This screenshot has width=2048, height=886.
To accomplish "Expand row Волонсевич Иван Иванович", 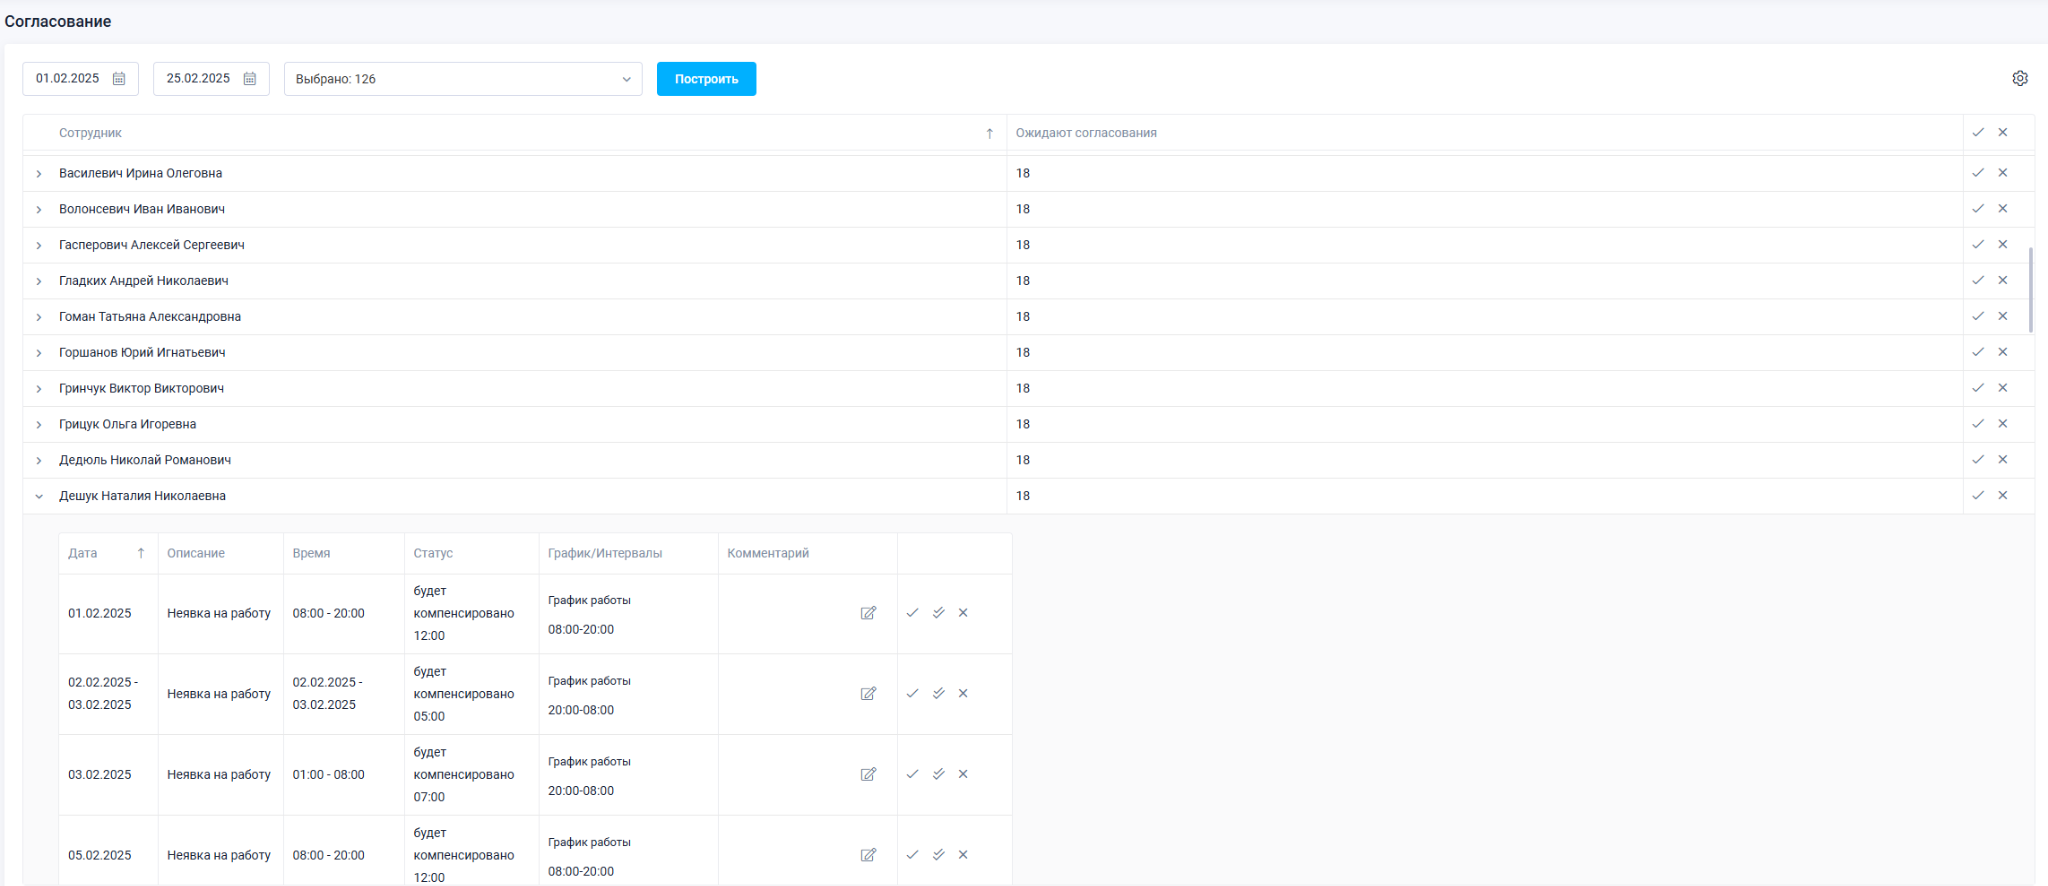I will click(x=39, y=210).
